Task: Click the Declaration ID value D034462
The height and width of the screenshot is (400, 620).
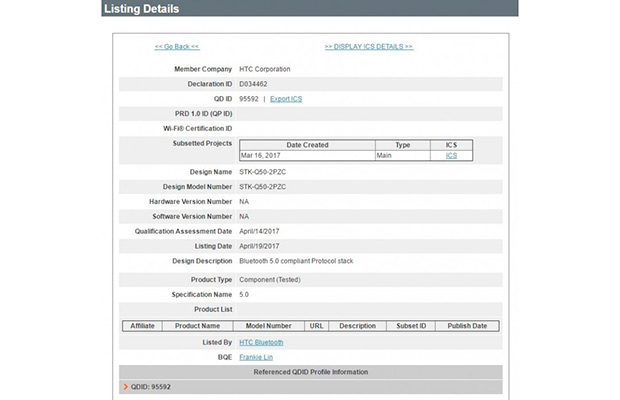Action: click(254, 84)
